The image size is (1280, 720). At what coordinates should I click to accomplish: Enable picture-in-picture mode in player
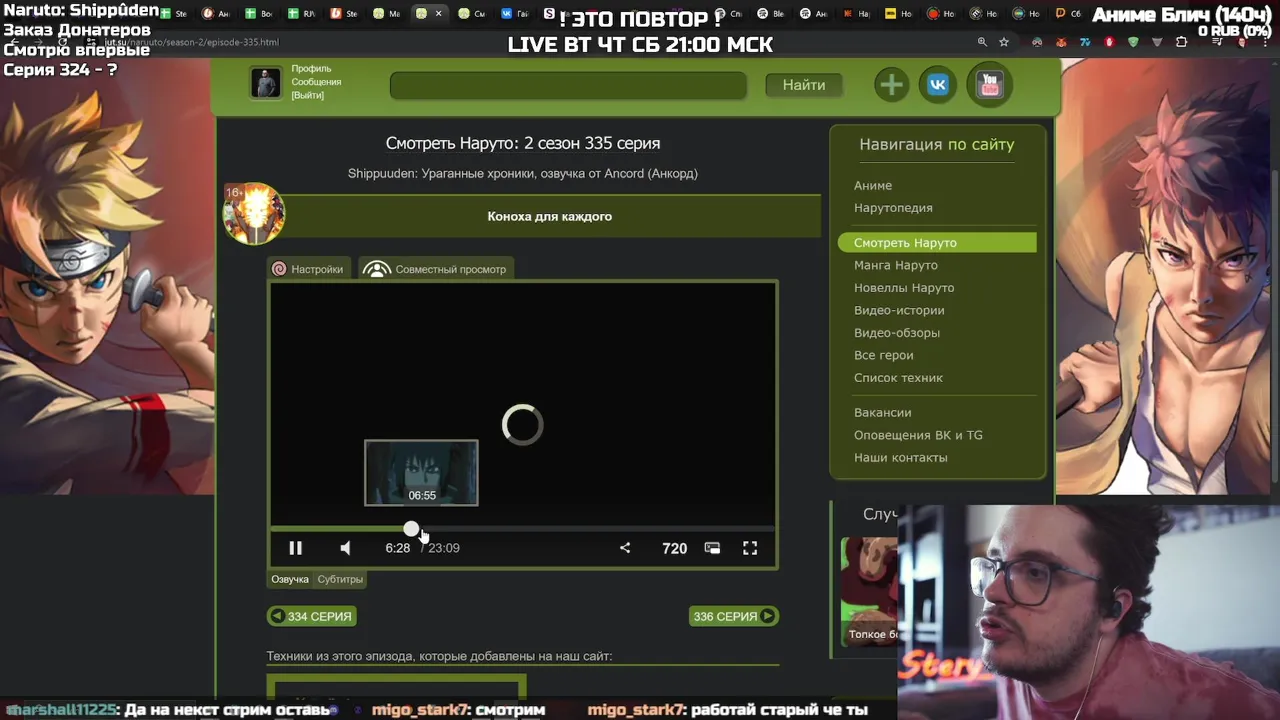point(712,548)
